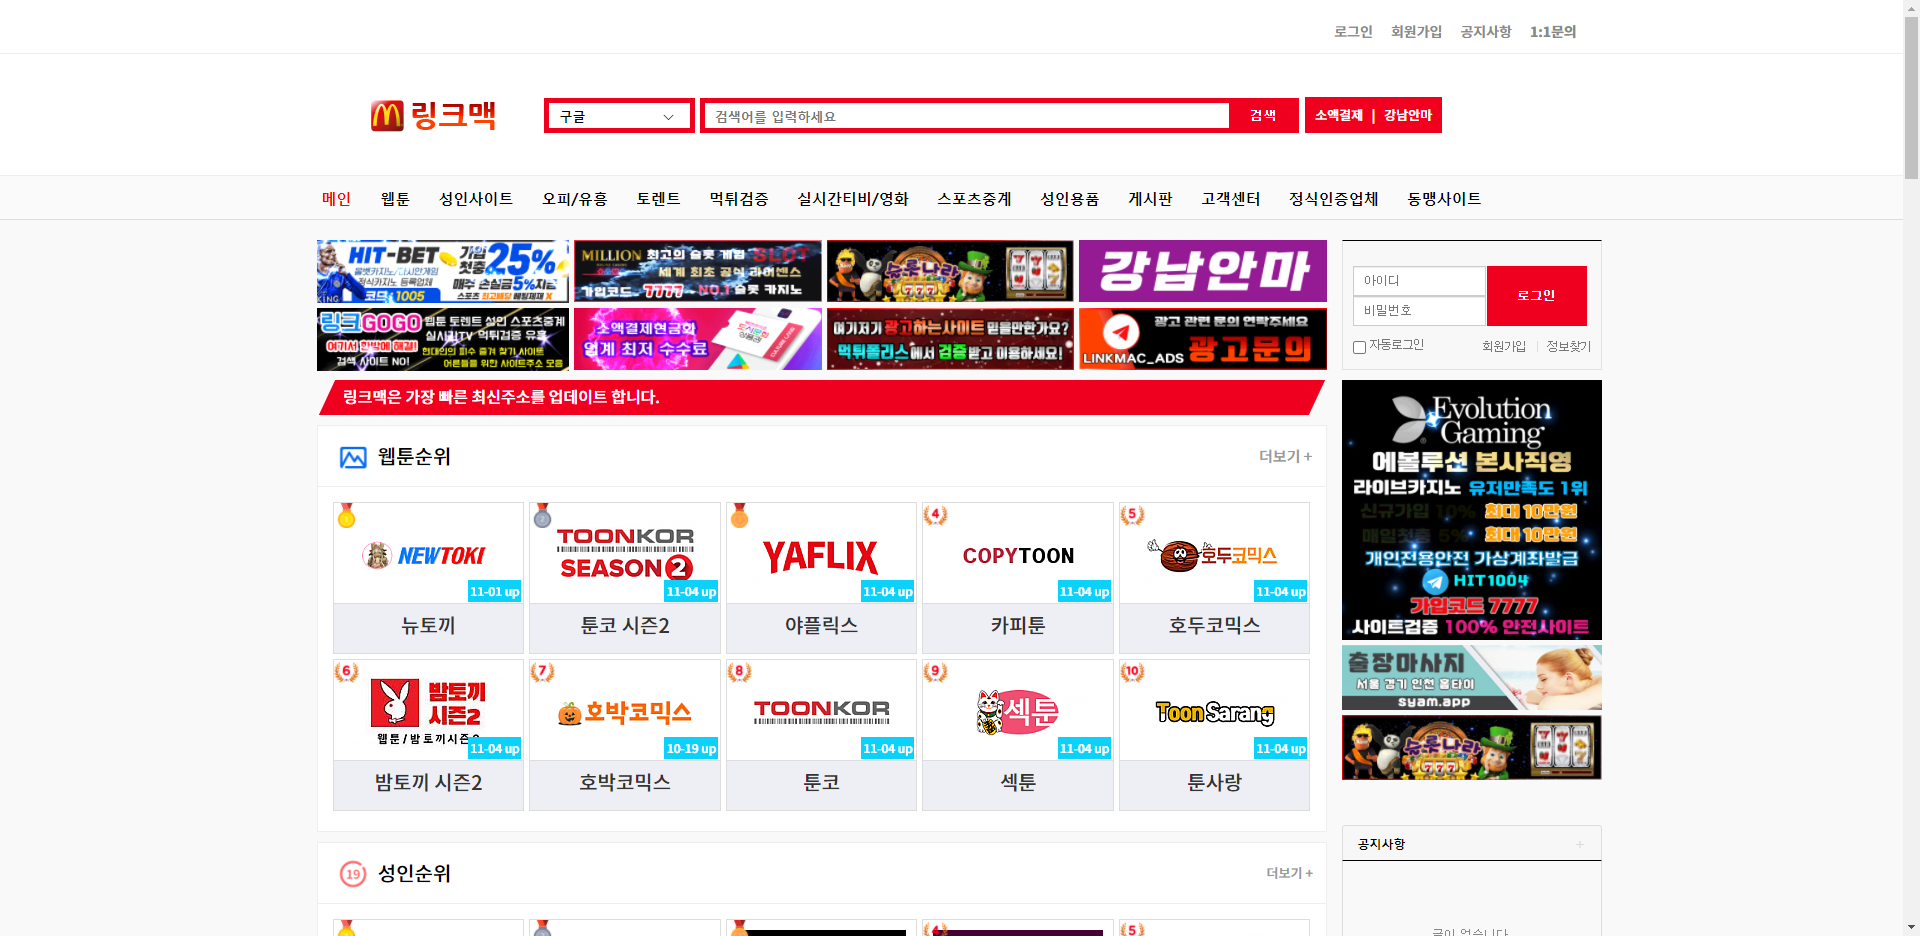Open the top 1:1문의 link
The image size is (1920, 936).
(1553, 32)
